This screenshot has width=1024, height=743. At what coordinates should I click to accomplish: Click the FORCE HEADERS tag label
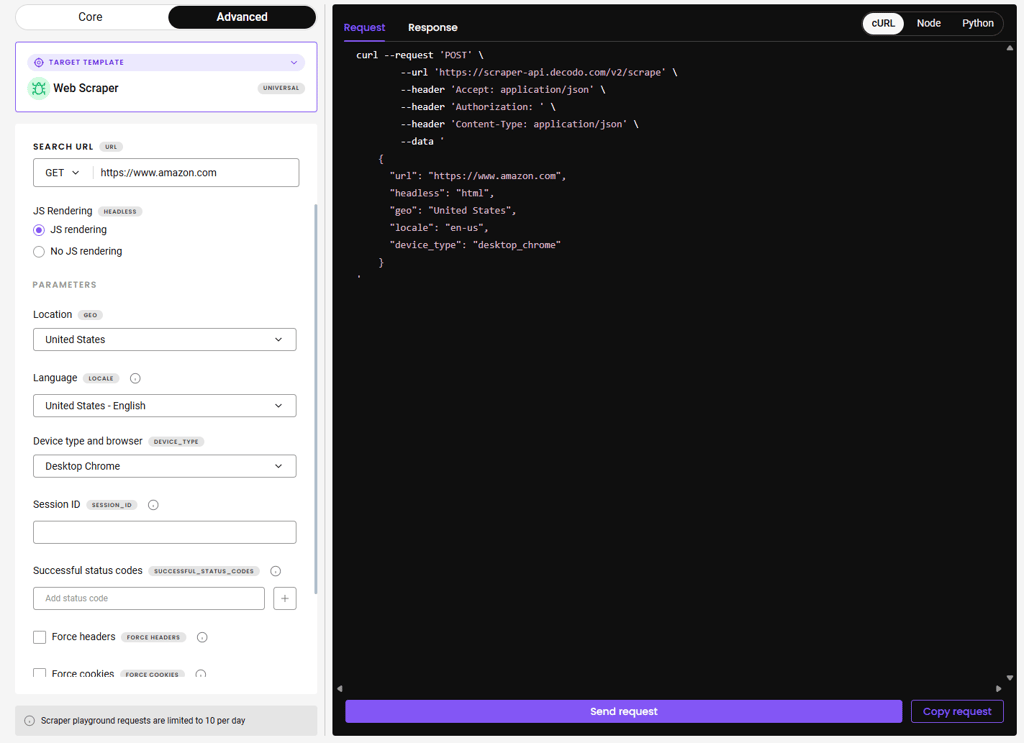[x=153, y=637]
